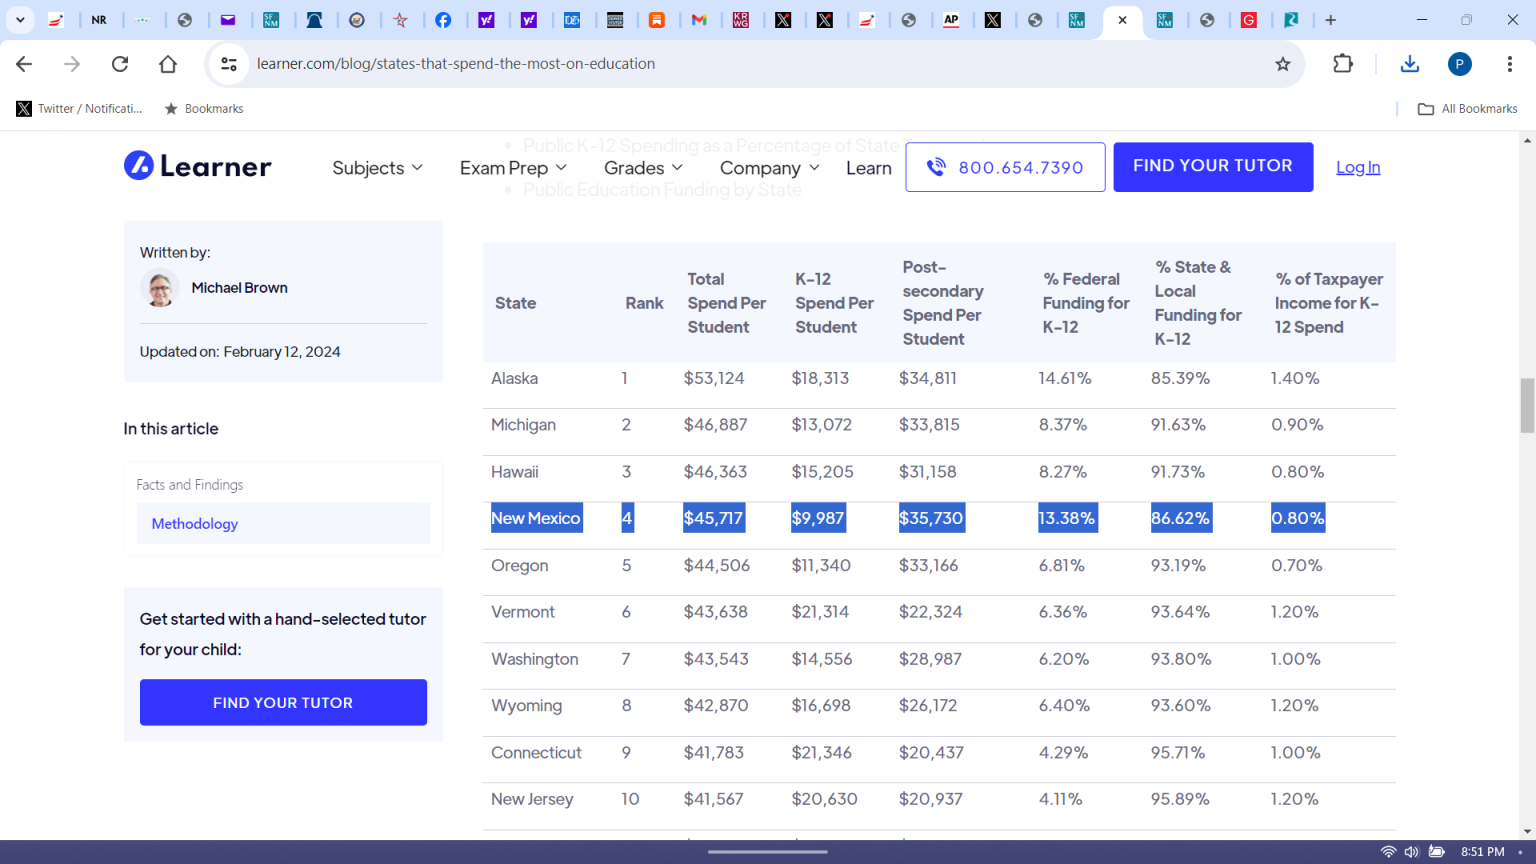This screenshot has width=1536, height=864.
Task: Open the Grades dropdown menu
Action: pos(643,168)
